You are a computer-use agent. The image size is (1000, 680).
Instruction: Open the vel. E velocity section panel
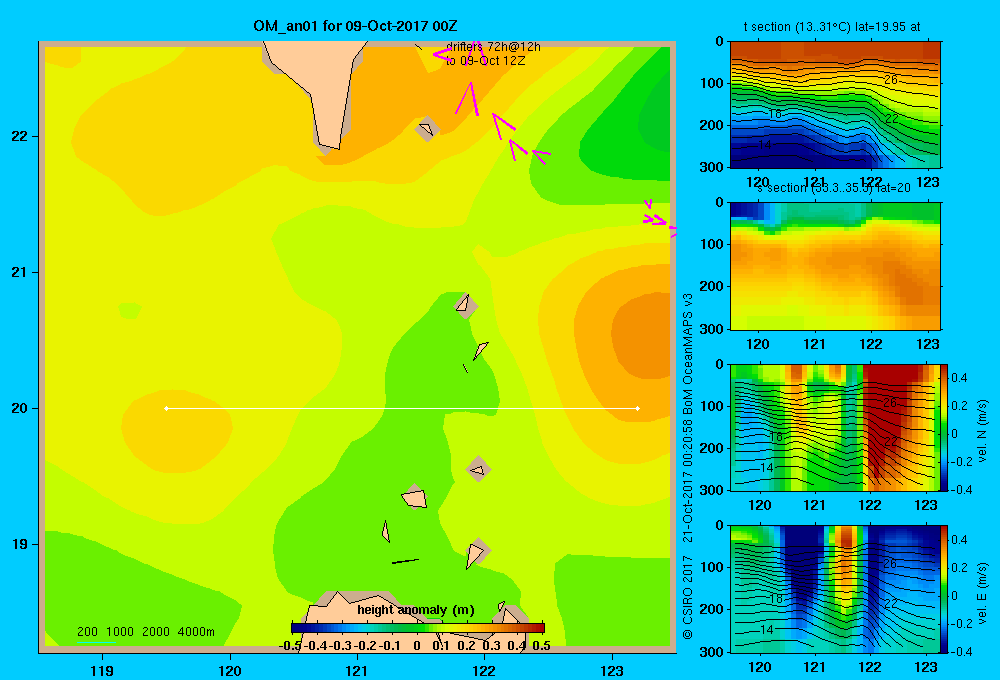(x=835, y=589)
